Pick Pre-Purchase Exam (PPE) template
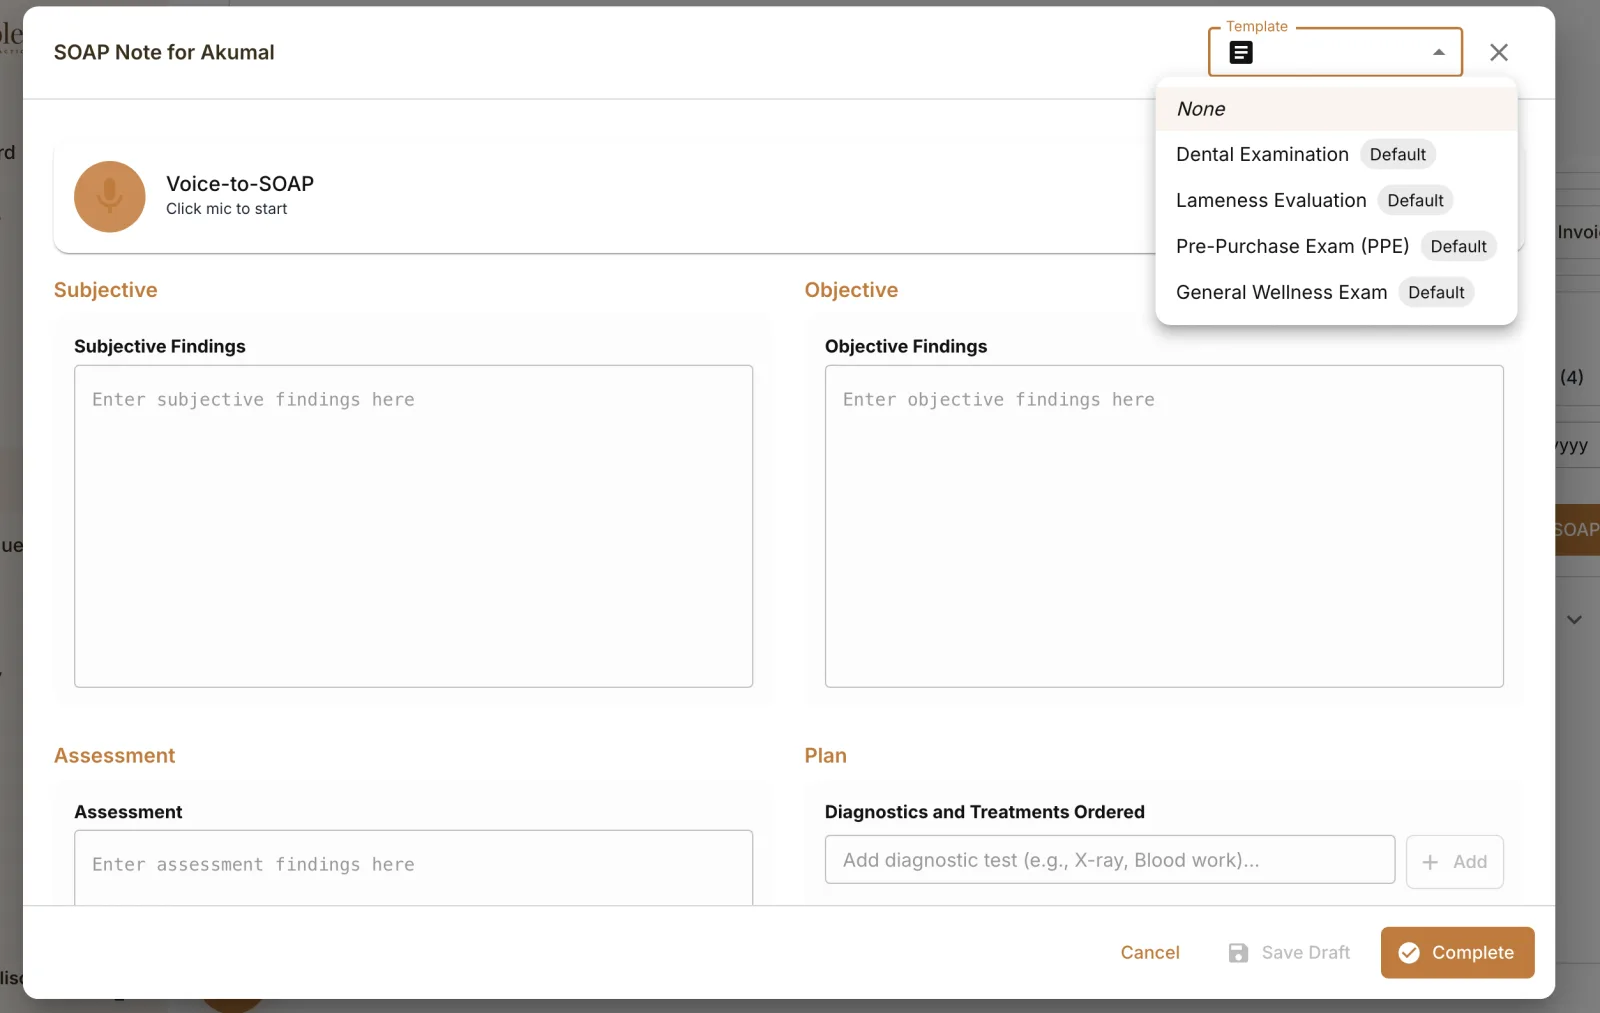The height and width of the screenshot is (1013, 1600). coord(1336,247)
